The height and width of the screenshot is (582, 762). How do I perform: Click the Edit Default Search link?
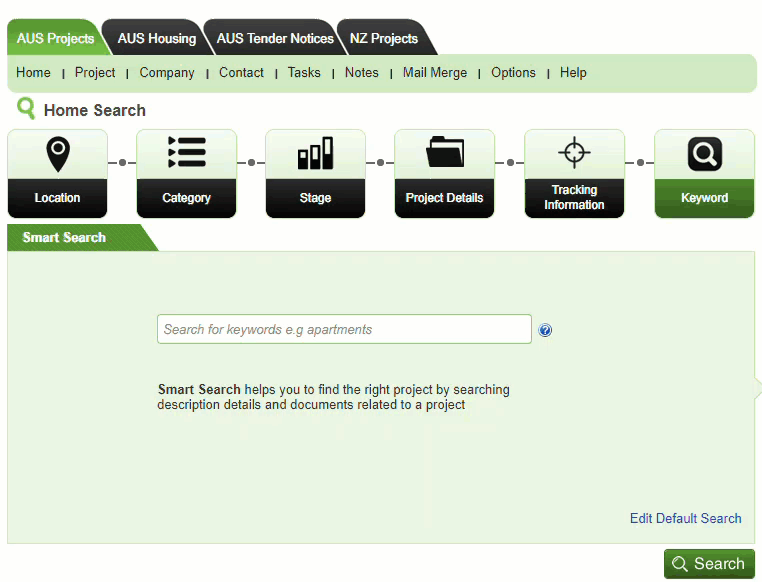click(x=685, y=518)
